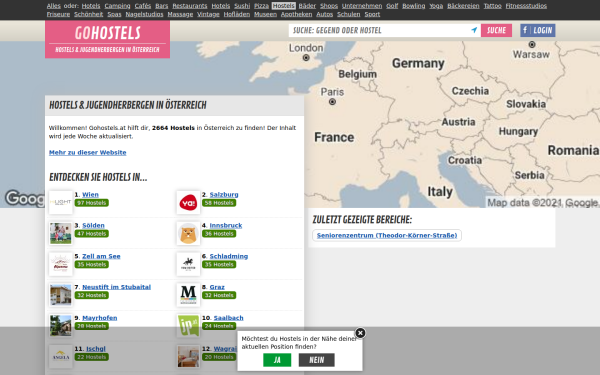
Task: Open the Schladming link
Action: [228, 256]
